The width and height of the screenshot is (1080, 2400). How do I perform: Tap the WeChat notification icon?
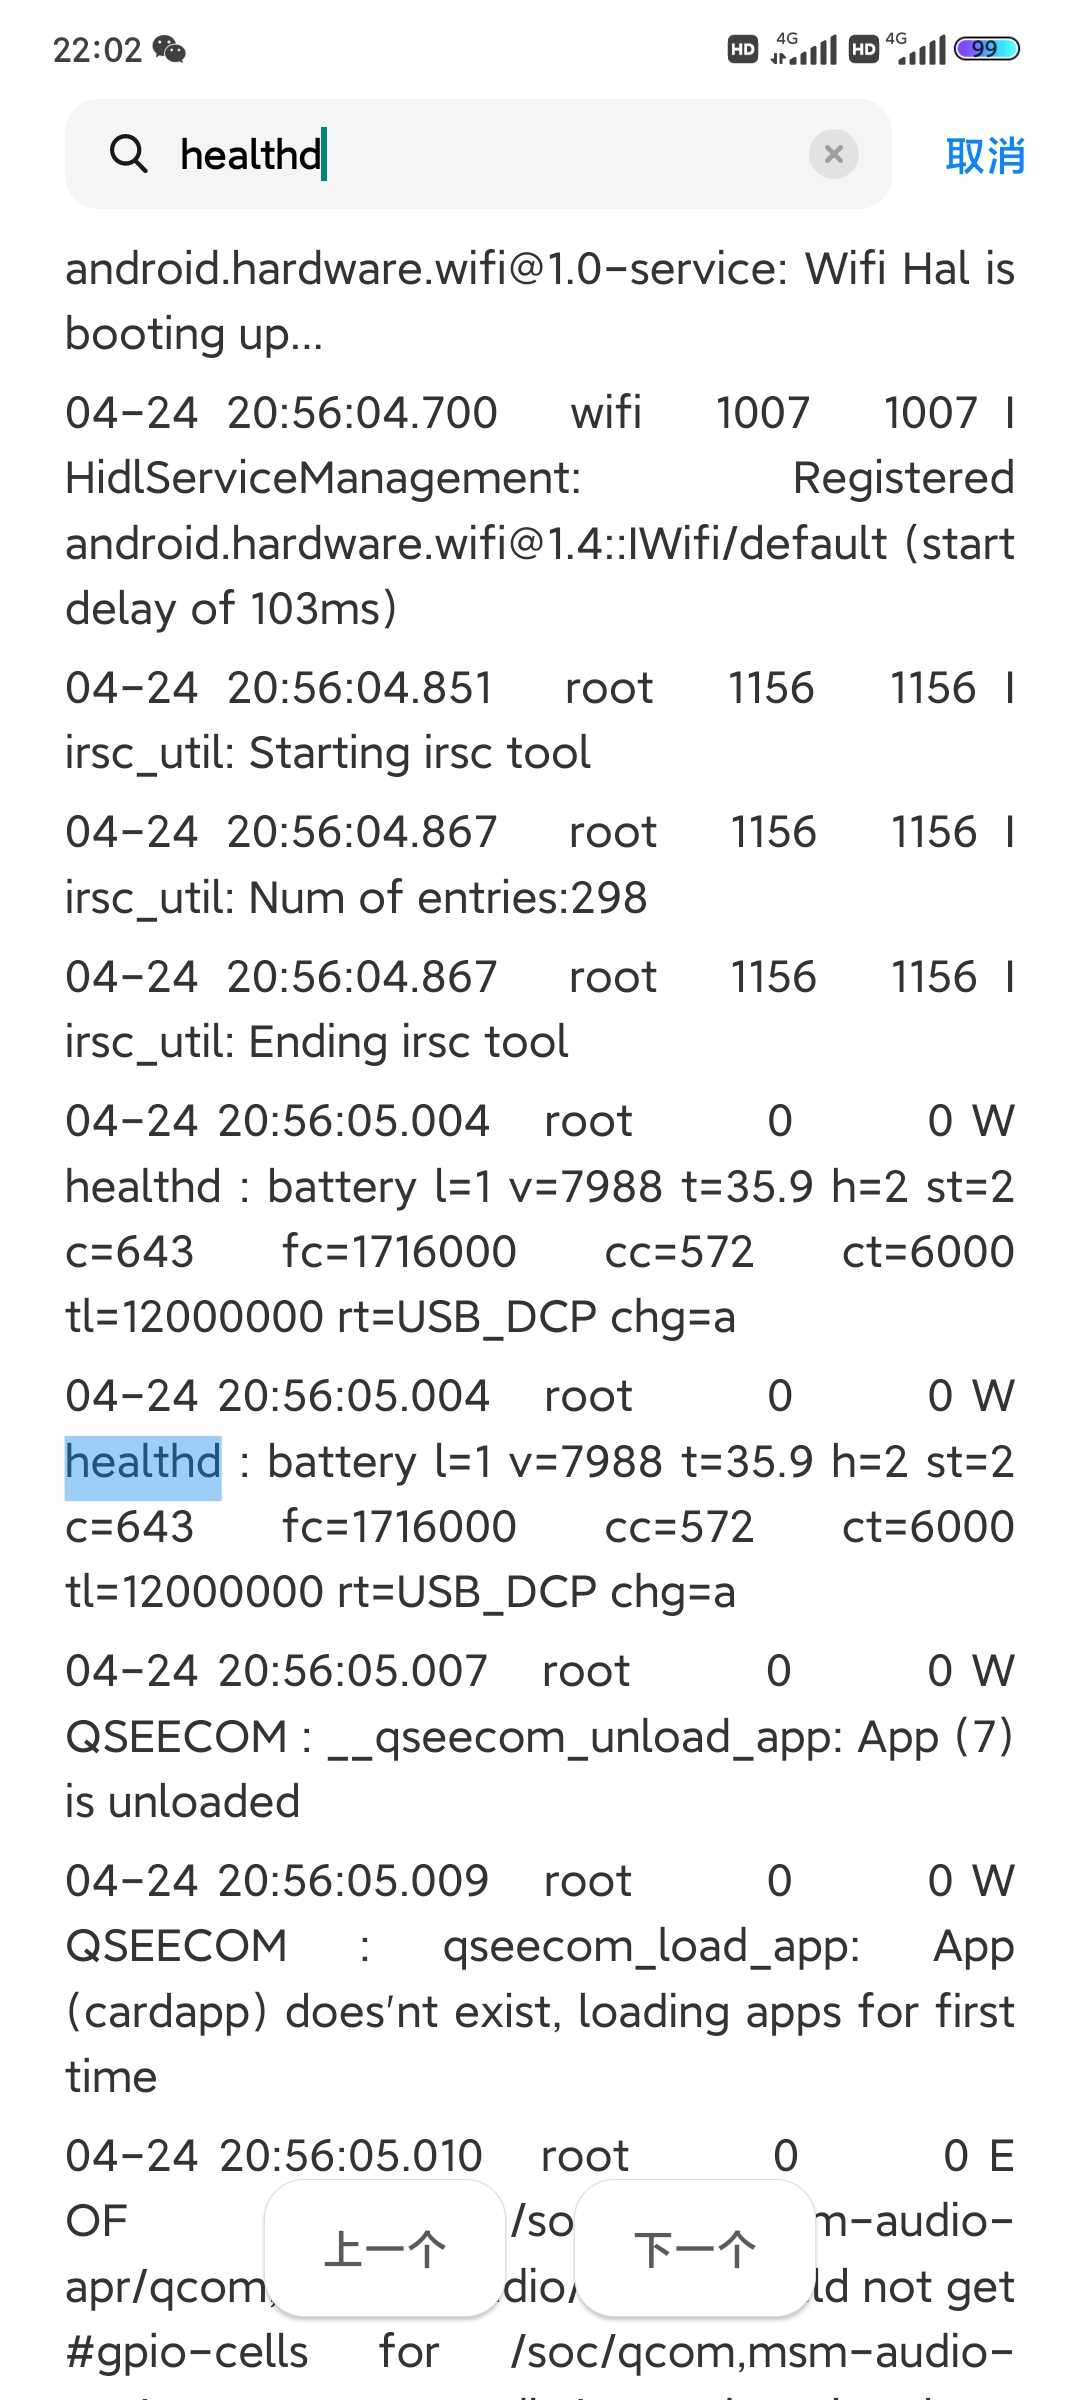[x=169, y=49]
